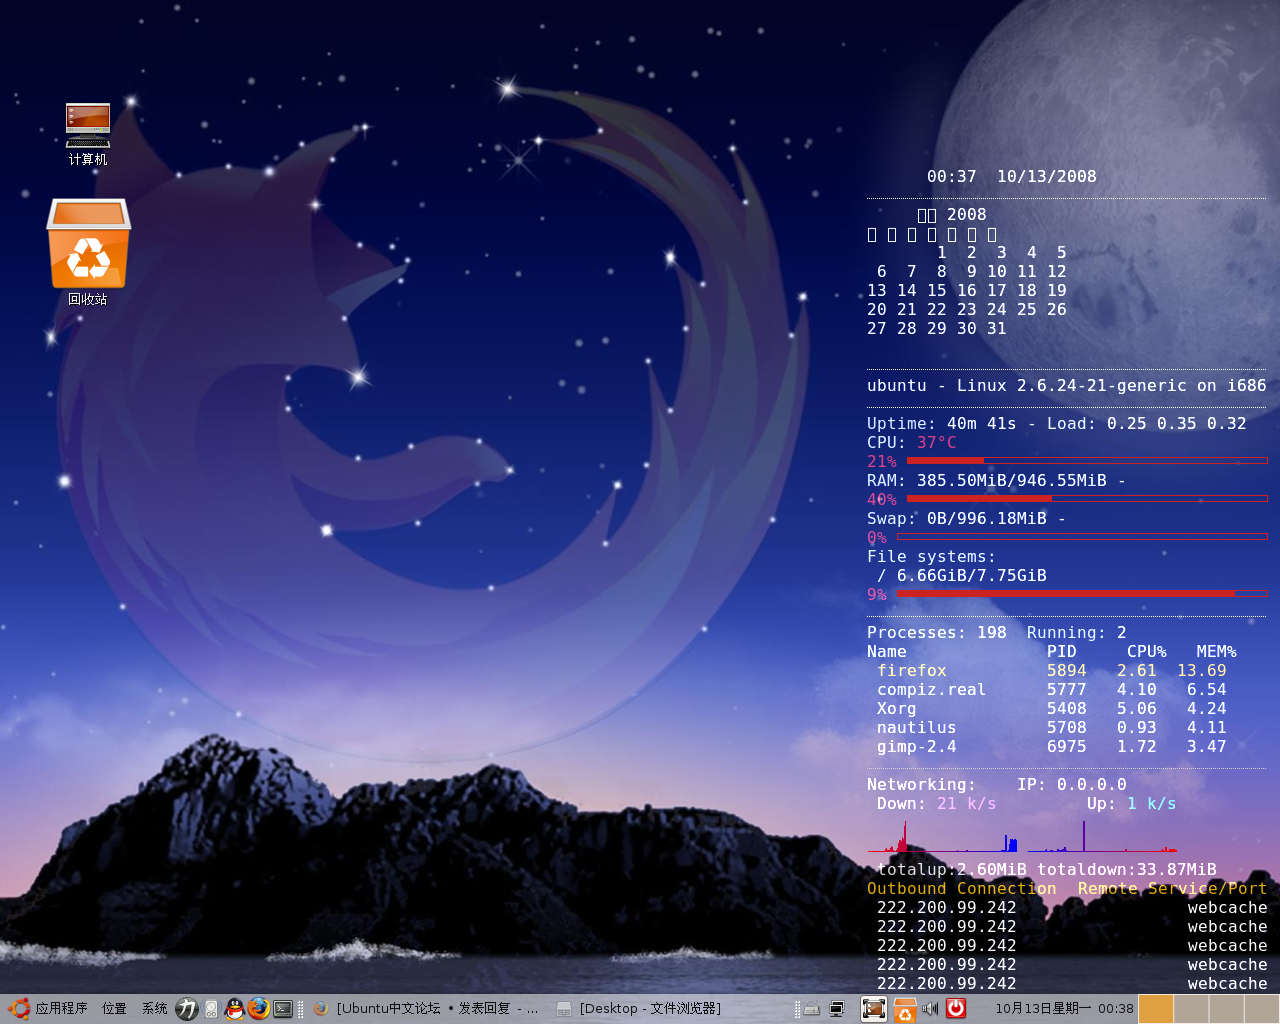
Task: Click the nautilus process row
Action: point(1052,728)
